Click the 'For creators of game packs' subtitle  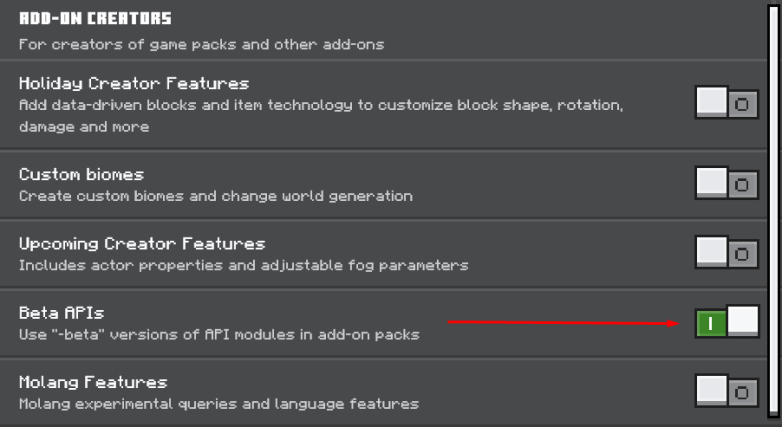point(201,44)
